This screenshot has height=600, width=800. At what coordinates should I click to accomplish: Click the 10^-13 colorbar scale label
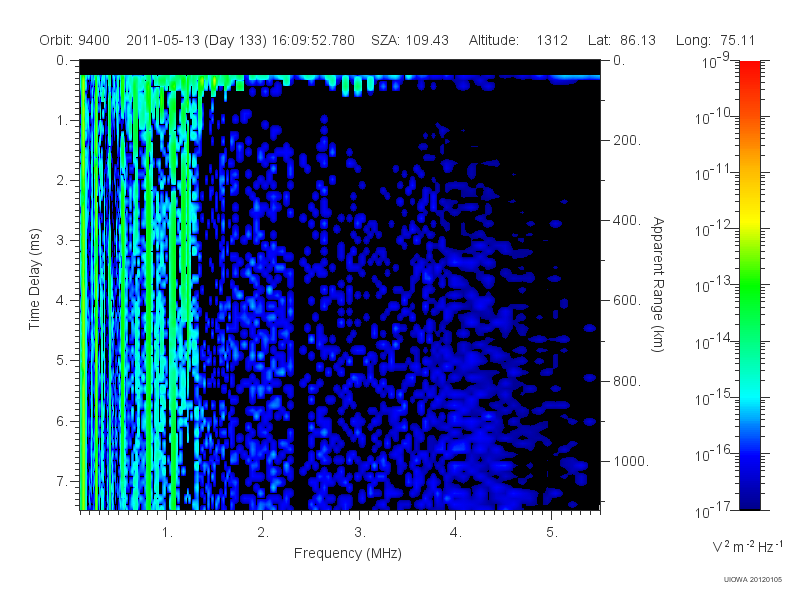[713, 285]
